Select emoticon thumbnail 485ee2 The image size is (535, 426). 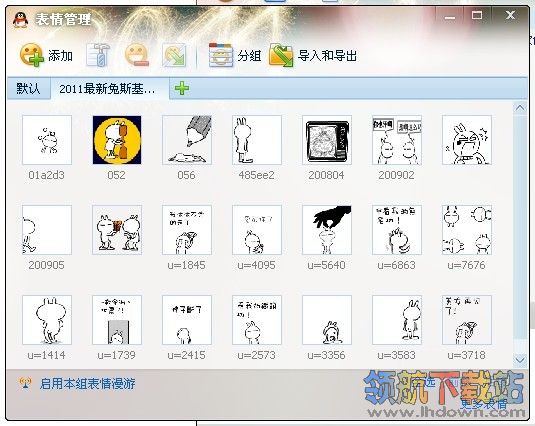pos(257,140)
